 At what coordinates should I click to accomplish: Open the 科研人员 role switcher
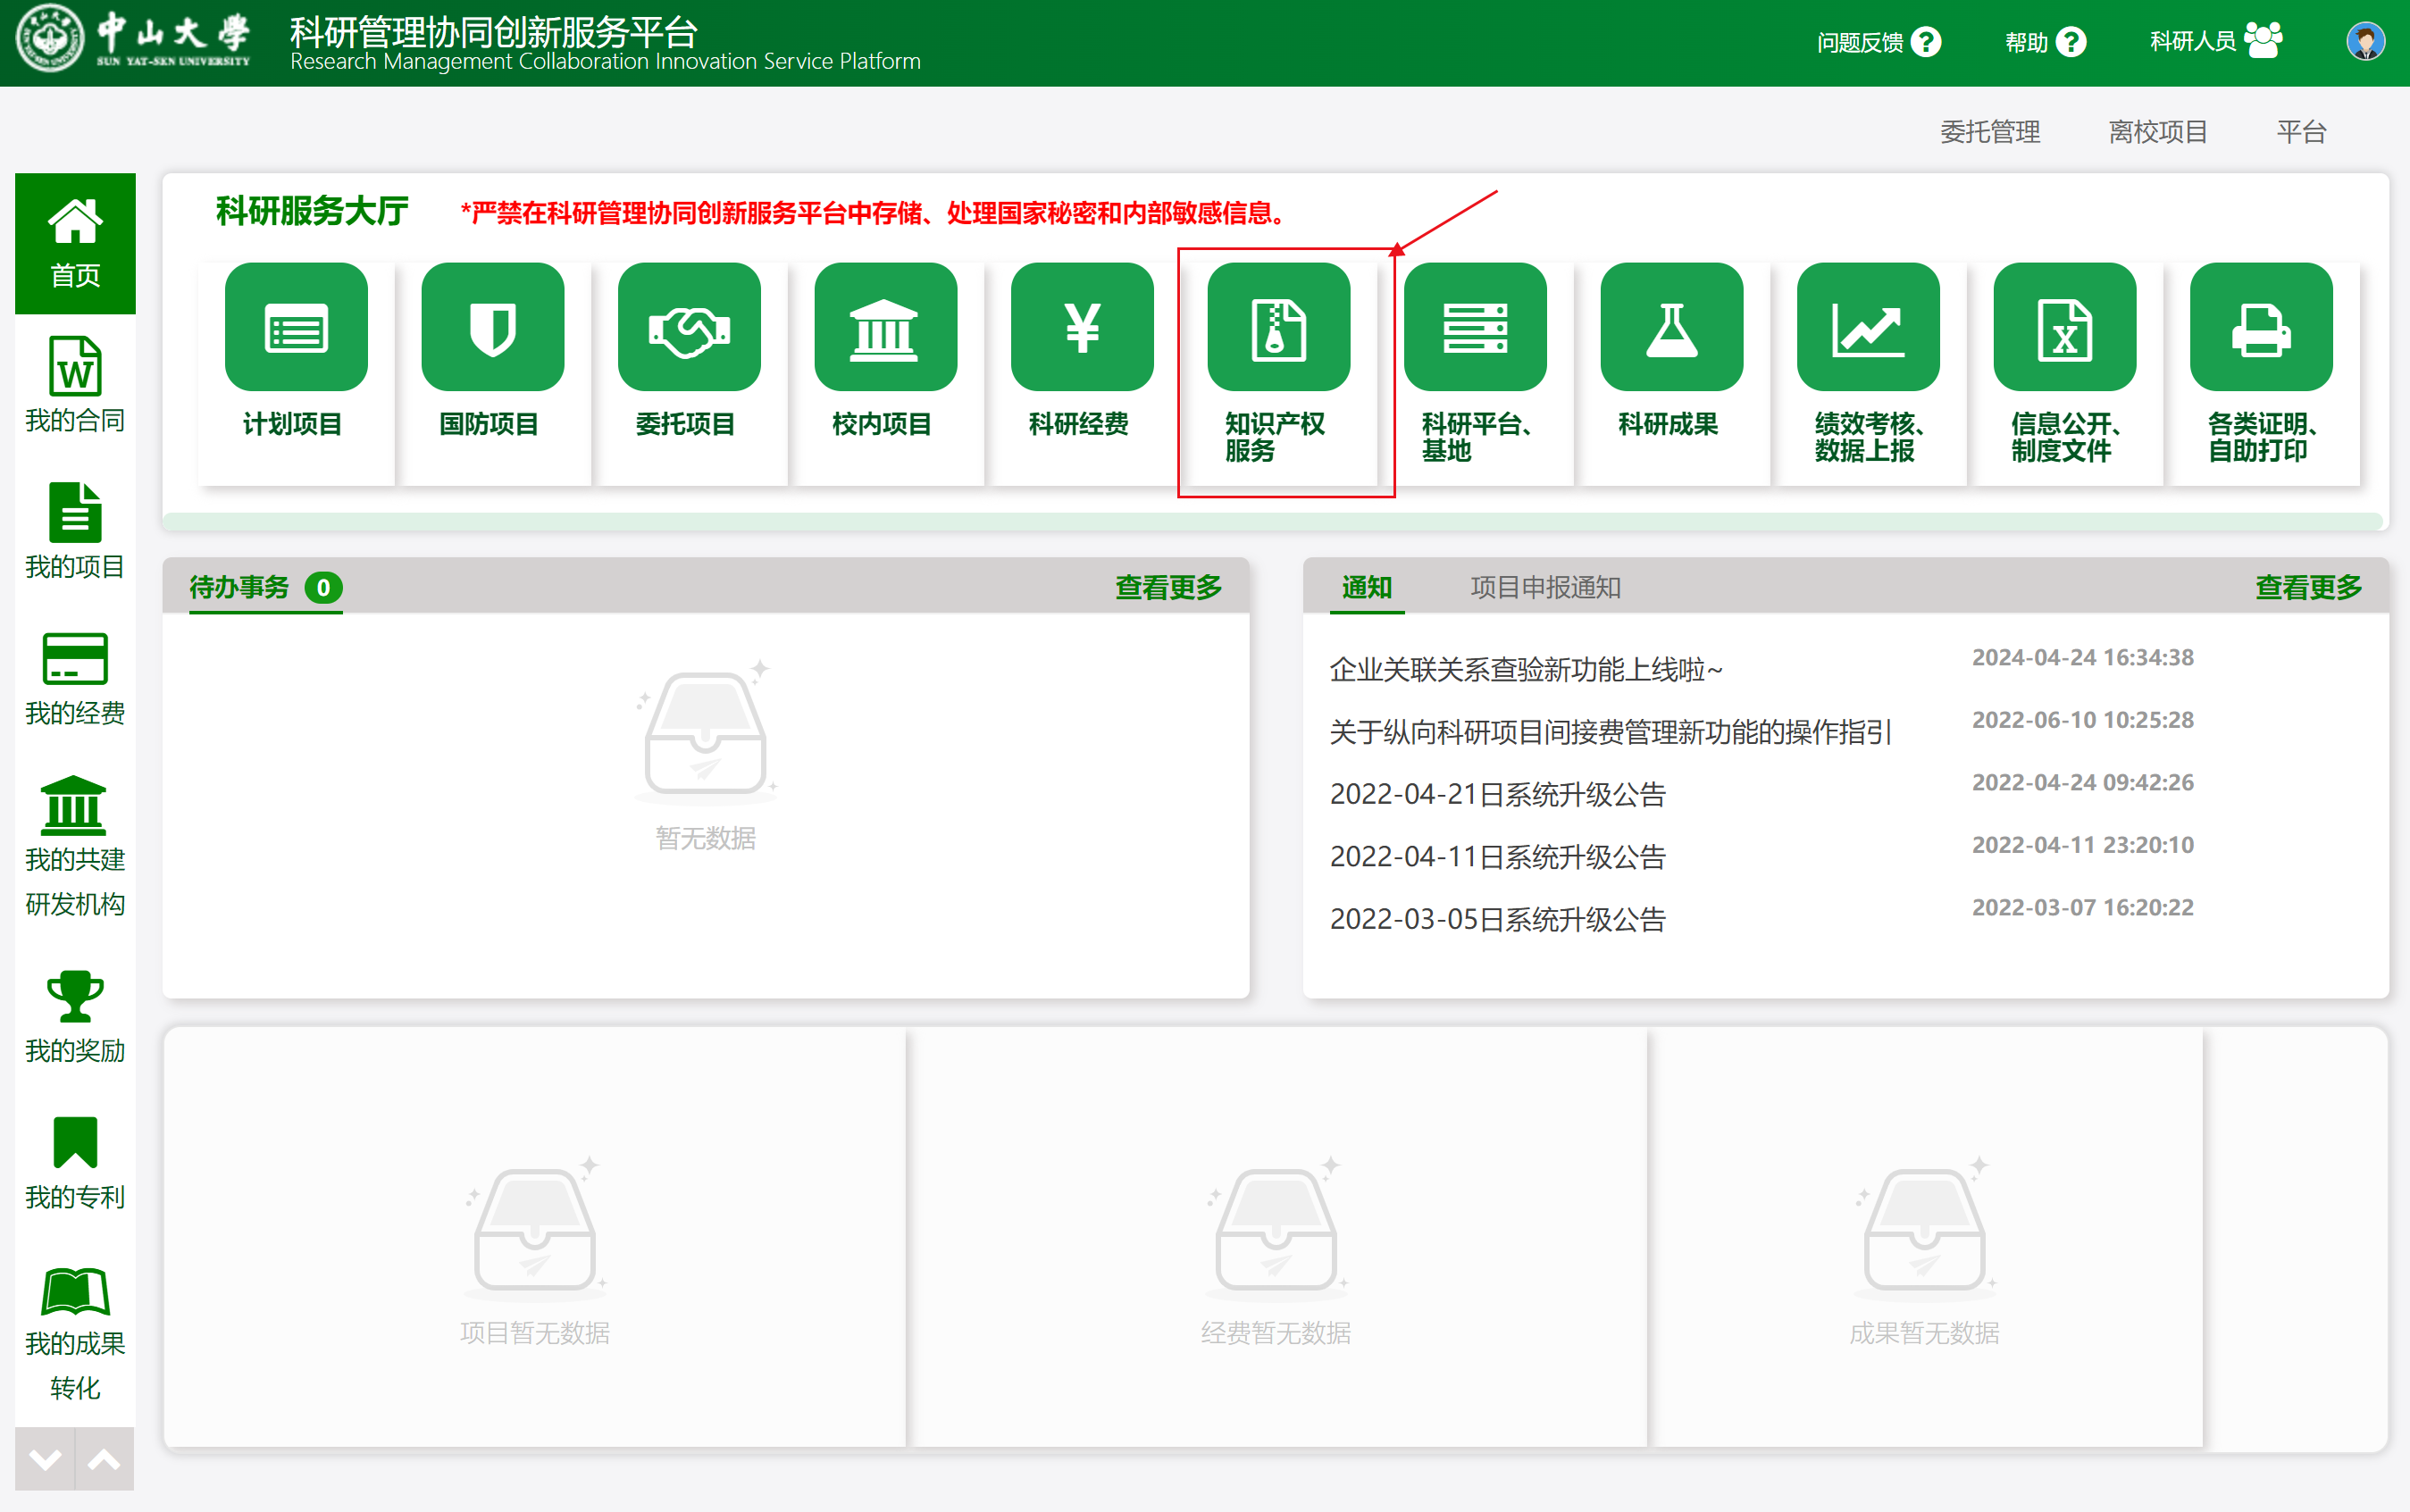click(2215, 42)
